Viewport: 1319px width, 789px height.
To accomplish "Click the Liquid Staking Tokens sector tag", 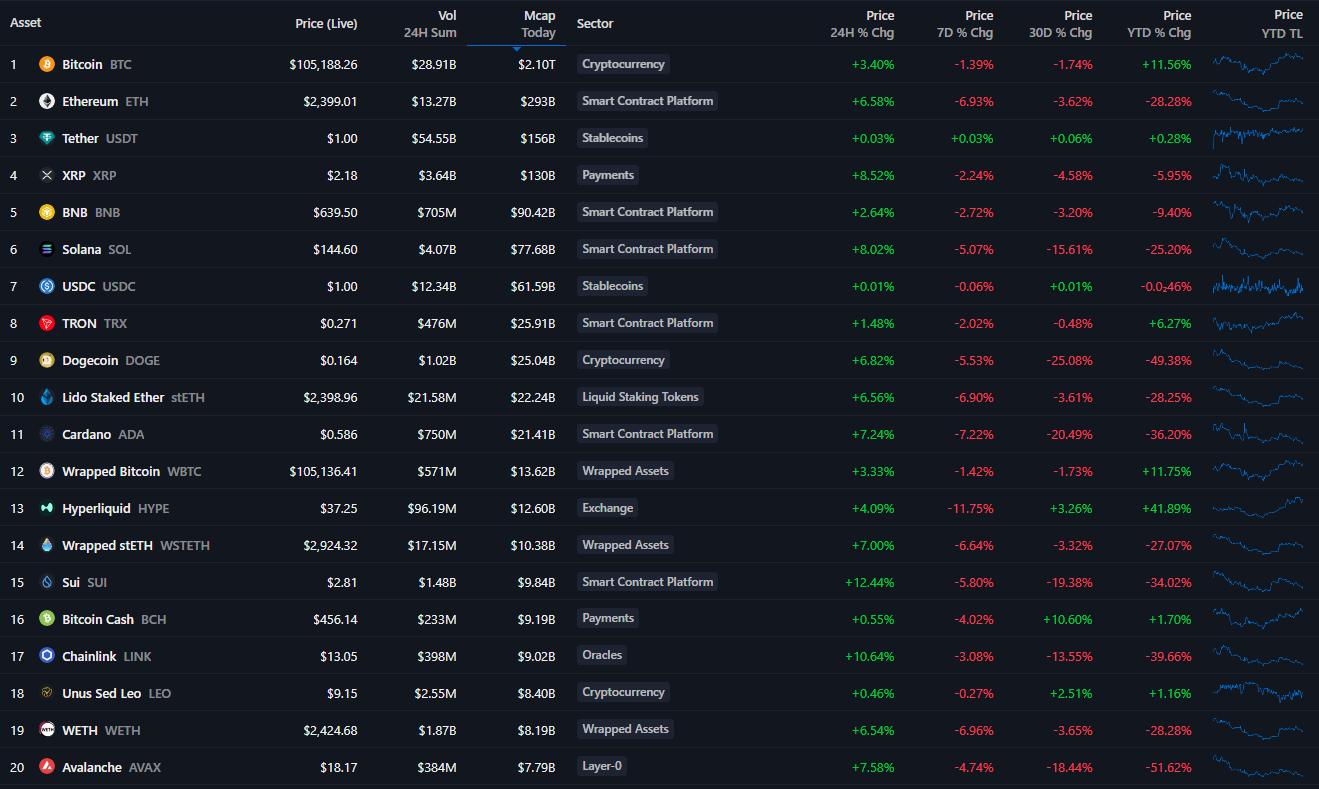I will 640,397.
